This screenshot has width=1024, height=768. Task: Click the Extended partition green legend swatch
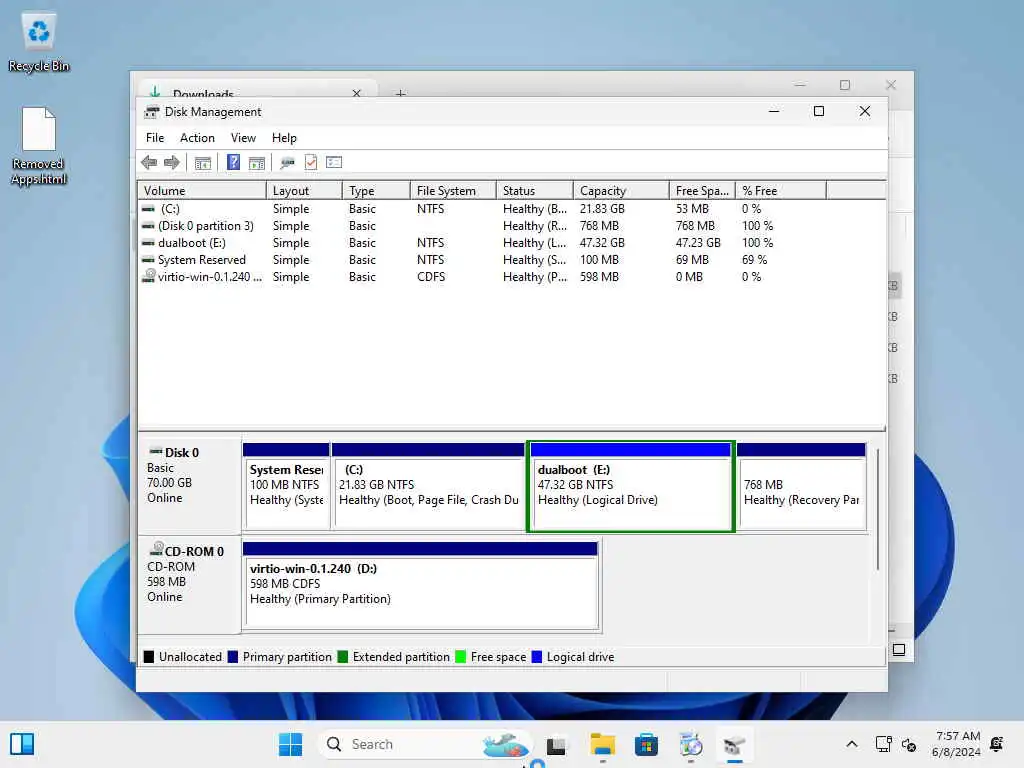click(x=343, y=657)
